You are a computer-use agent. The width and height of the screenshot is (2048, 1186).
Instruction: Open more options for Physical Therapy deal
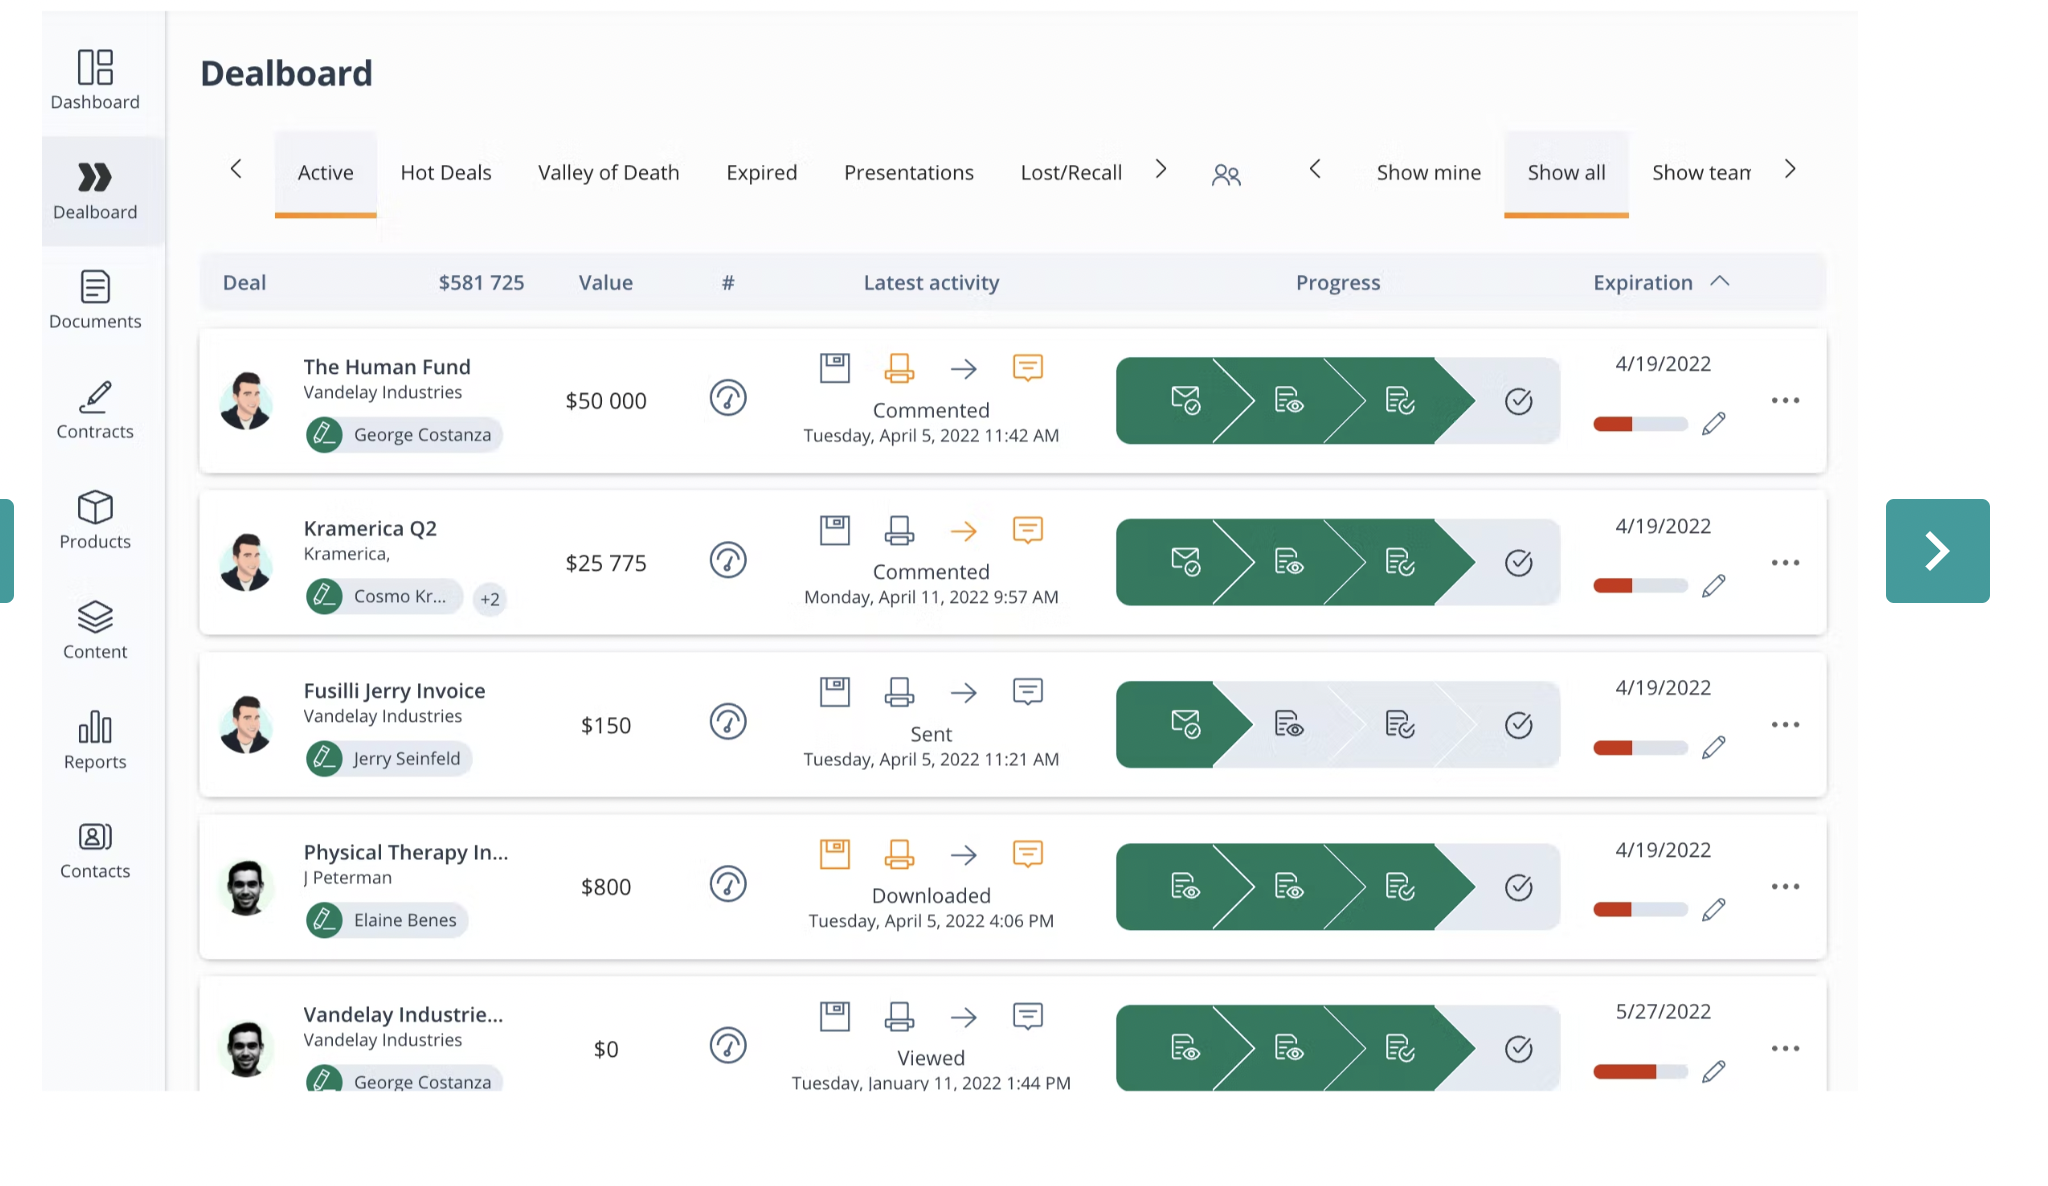click(x=1785, y=887)
